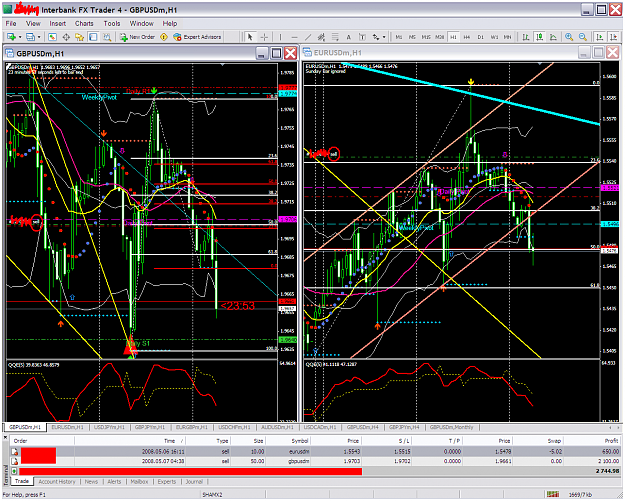625x501 pixels.
Task: Select the Horizontal Line drawing tool
Action: [294, 37]
